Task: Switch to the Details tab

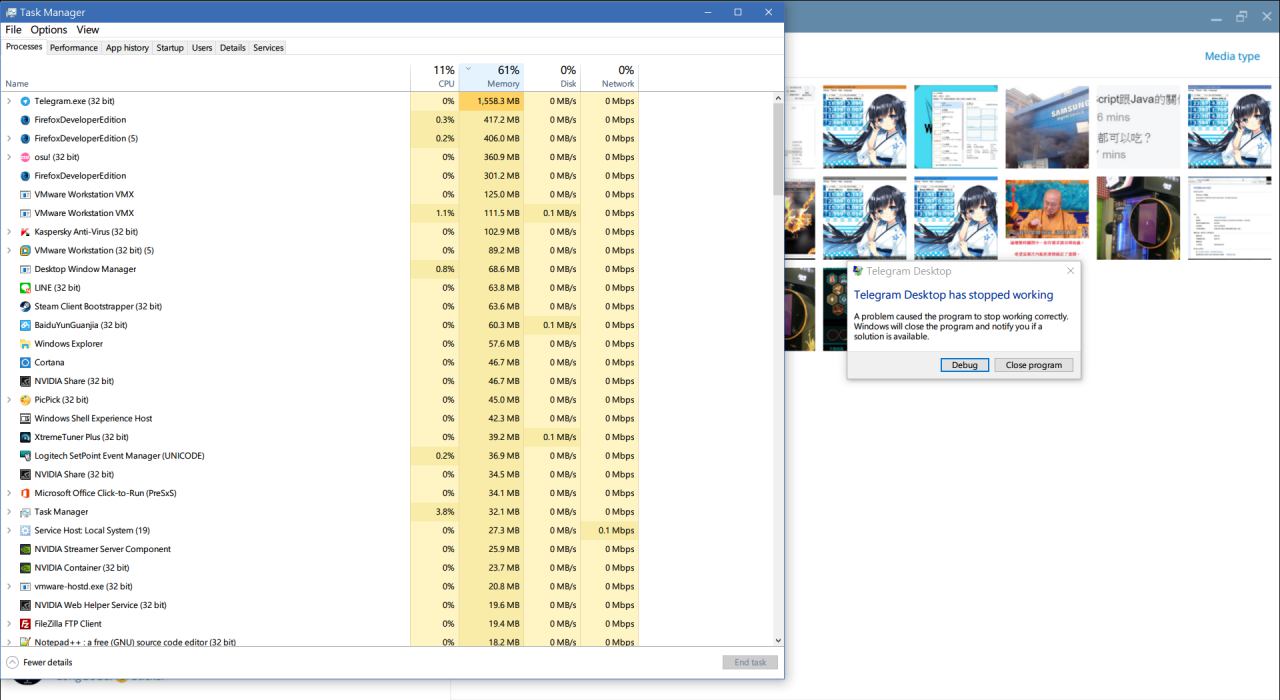Action: coord(232,48)
